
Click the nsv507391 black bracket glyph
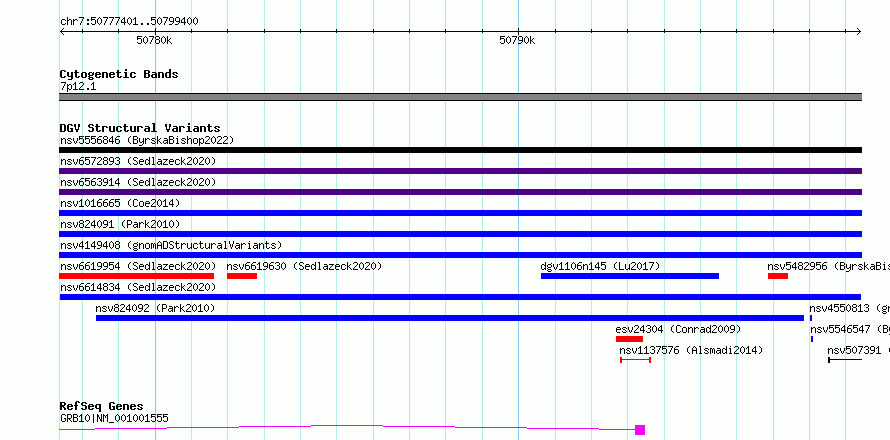pos(845,360)
